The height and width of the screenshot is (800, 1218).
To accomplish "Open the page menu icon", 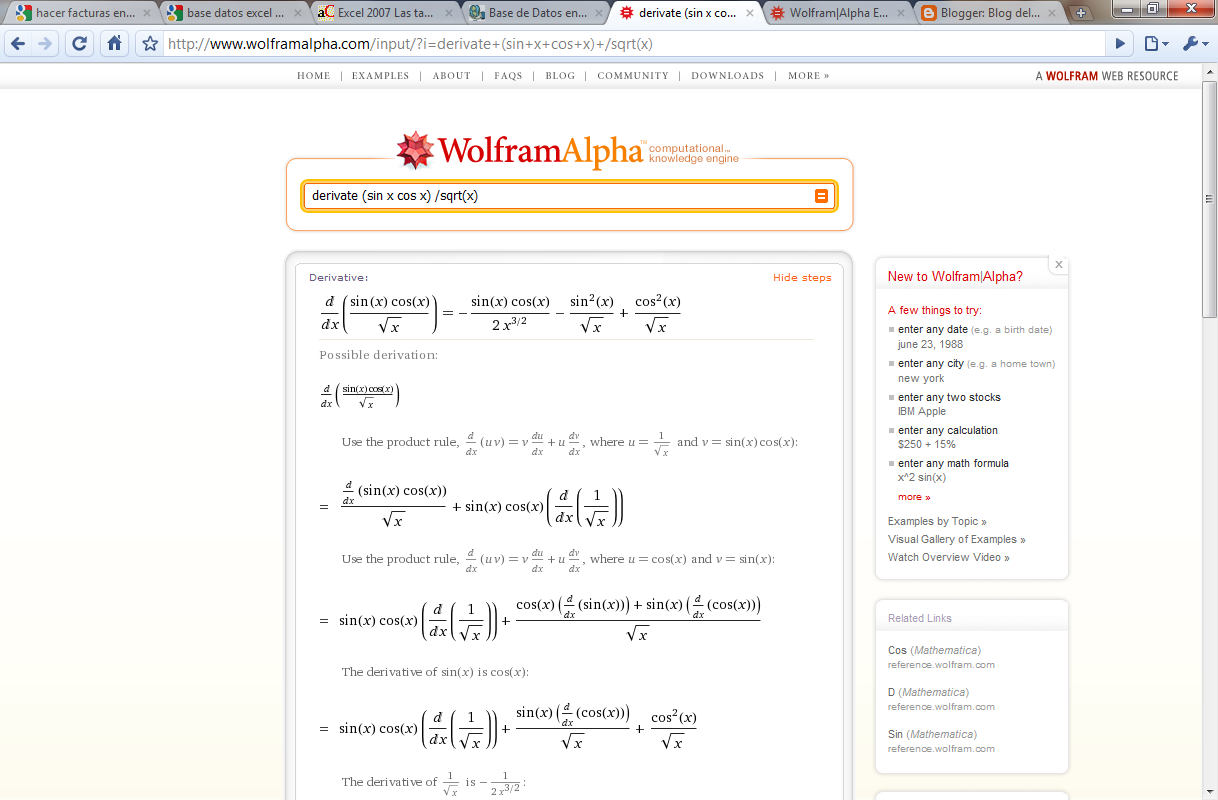I will [1155, 44].
